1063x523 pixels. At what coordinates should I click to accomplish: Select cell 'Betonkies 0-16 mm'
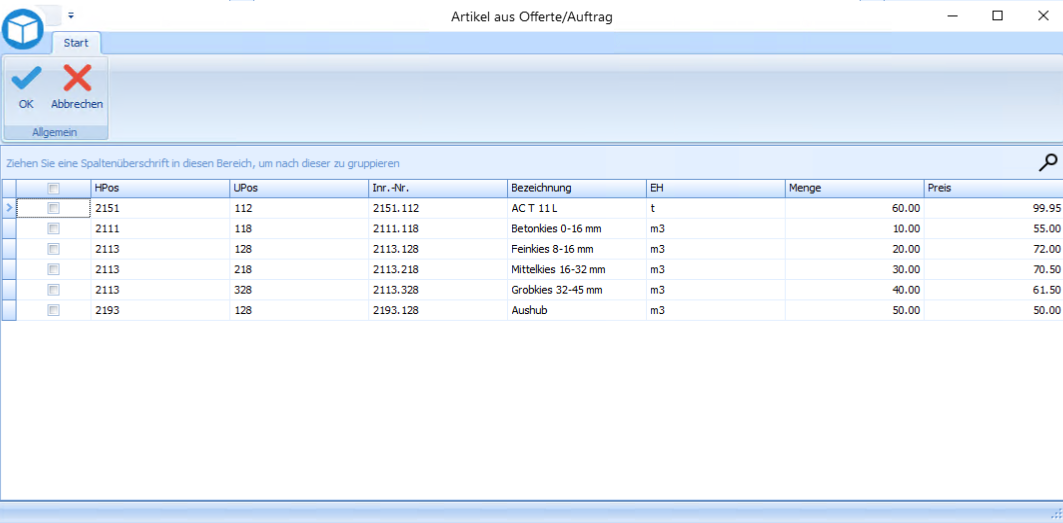pos(577,229)
